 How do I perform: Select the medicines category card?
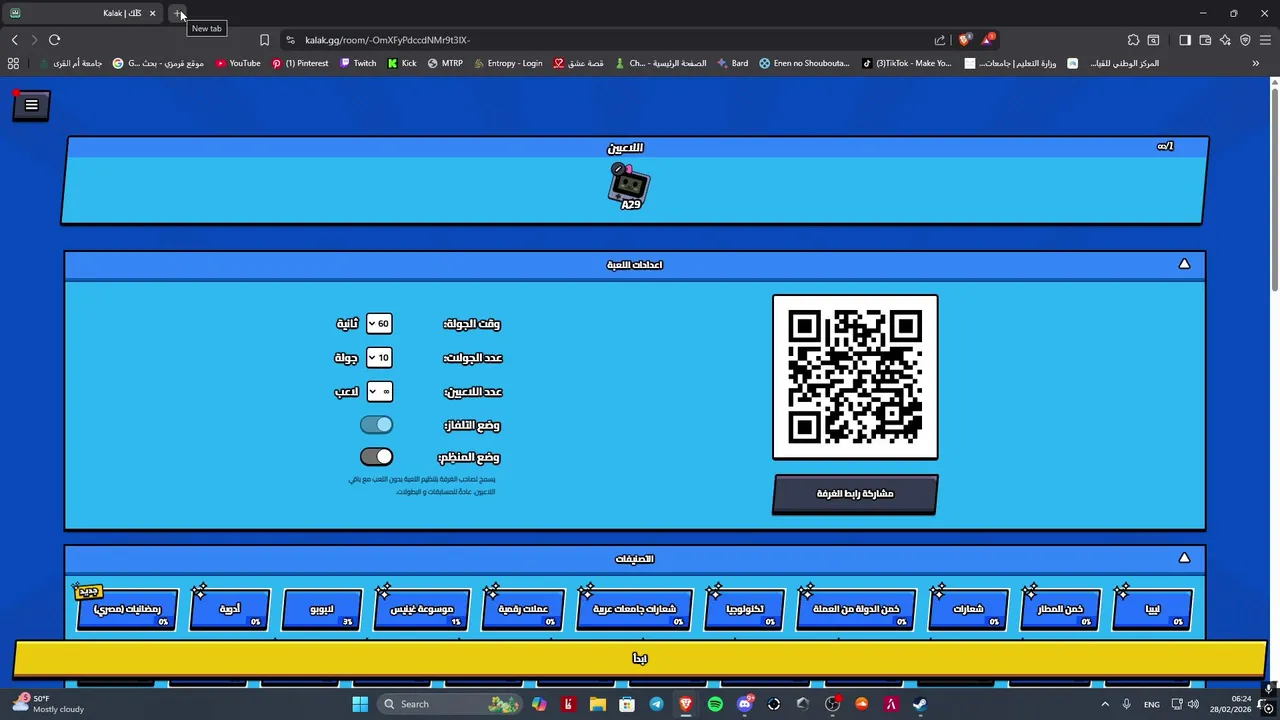click(230, 609)
